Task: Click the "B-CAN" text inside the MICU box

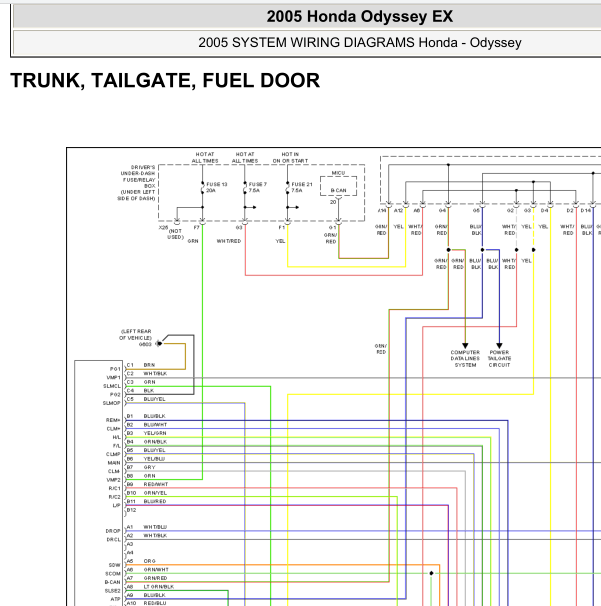Action: pyautogui.click(x=338, y=191)
